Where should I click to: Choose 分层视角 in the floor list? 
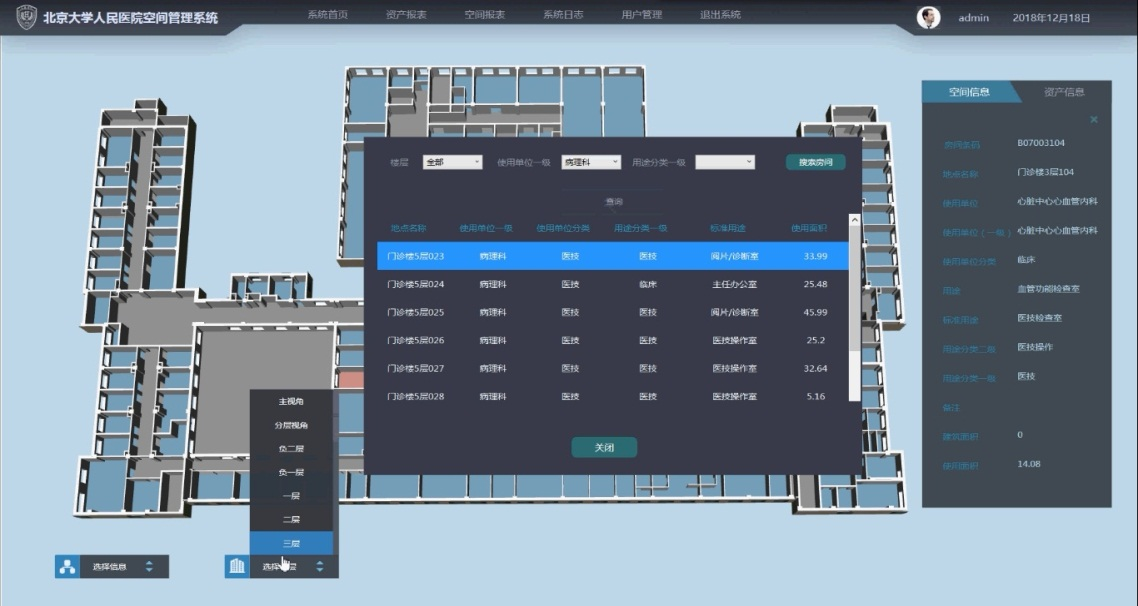pyautogui.click(x=290, y=425)
